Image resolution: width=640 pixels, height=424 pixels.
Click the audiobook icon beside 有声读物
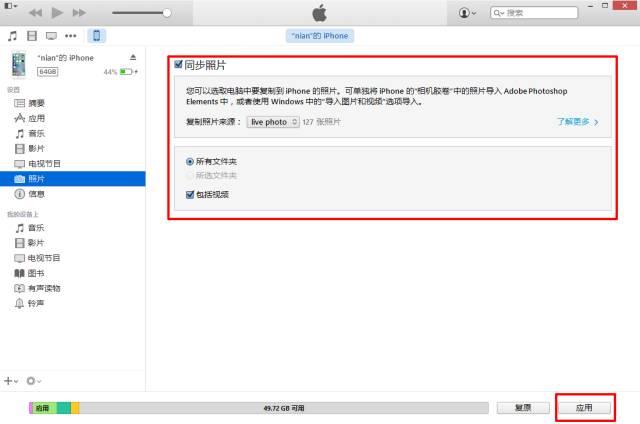tap(19, 288)
